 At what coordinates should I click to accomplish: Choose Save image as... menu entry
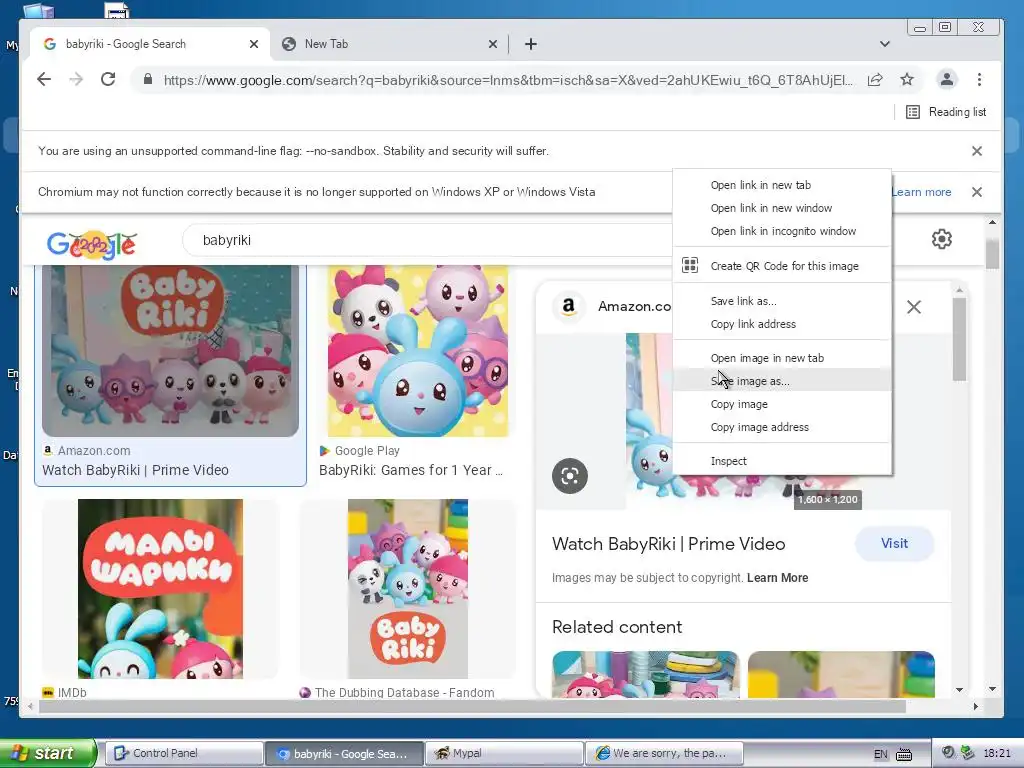pos(782,381)
